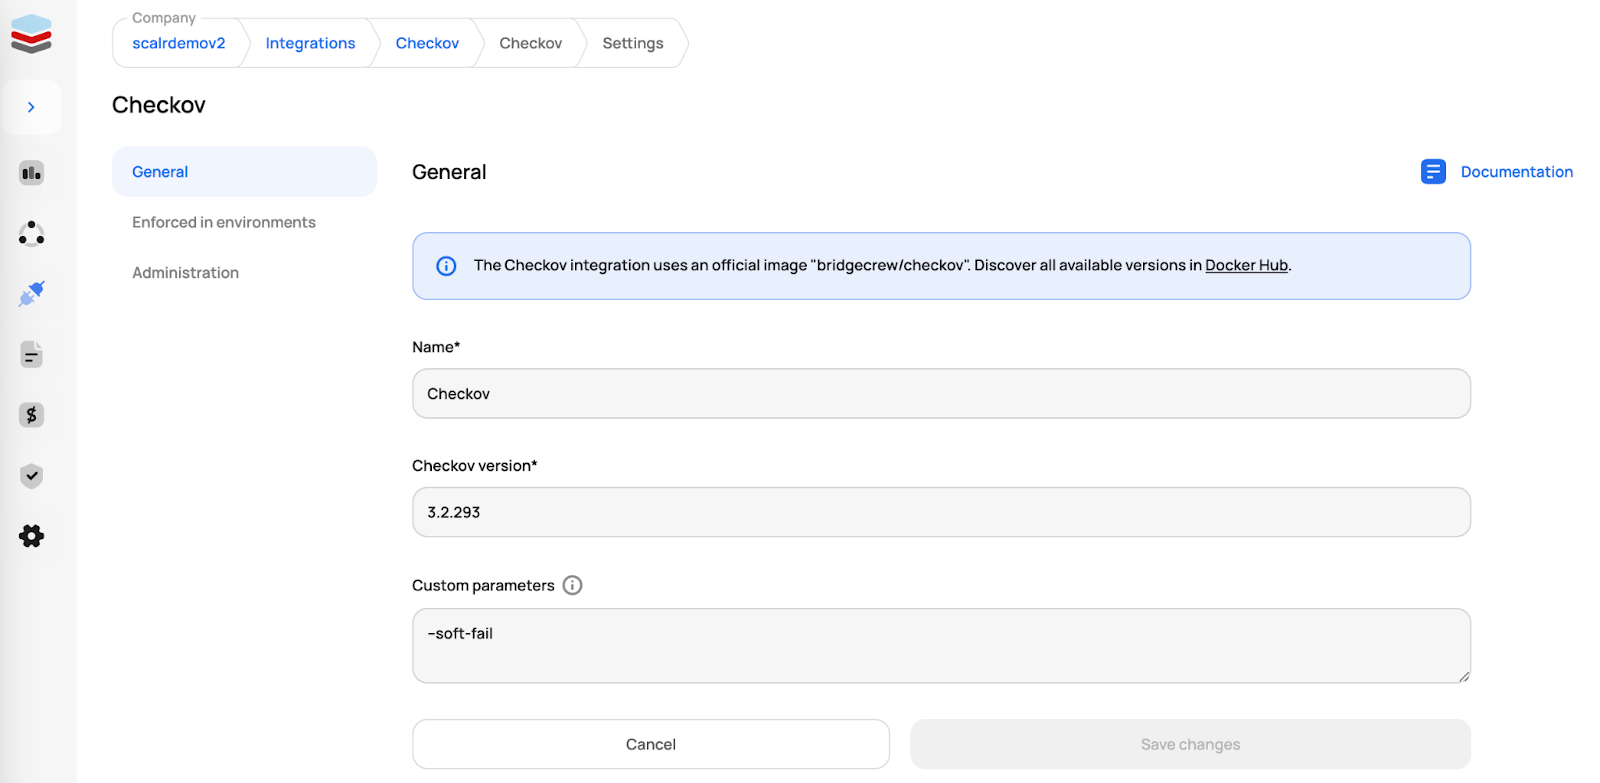Open the Documentation link

(1516, 172)
